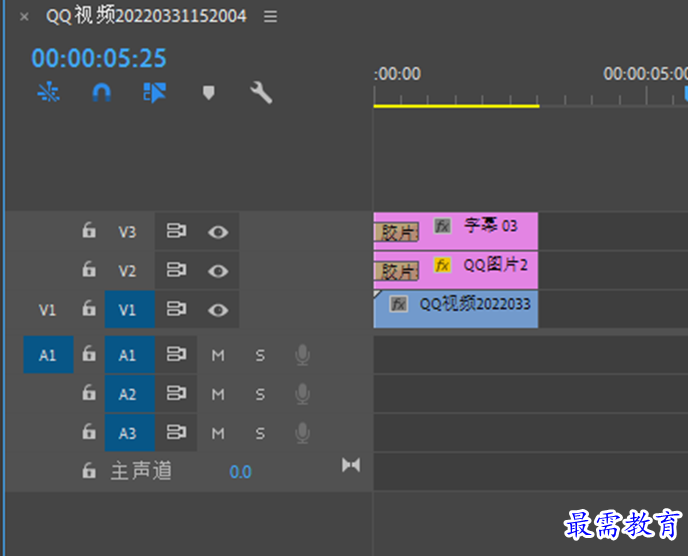Open the sequence panel menu icon
Viewport: 688px width, 556px height.
pos(270,17)
